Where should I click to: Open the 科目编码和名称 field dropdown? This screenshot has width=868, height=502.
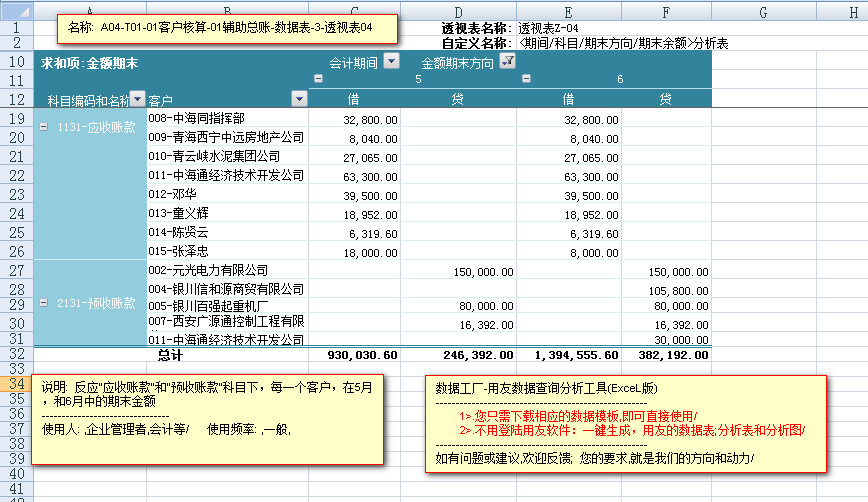(x=137, y=99)
